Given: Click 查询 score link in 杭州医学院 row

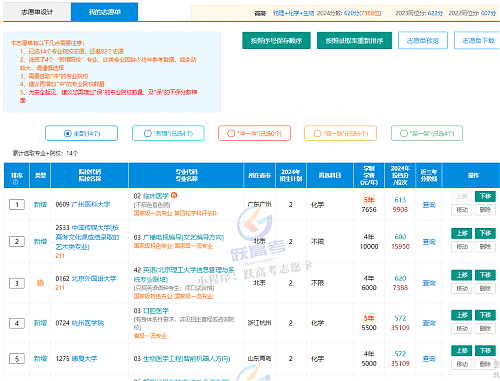Looking at the screenshot, I should 429,323.
